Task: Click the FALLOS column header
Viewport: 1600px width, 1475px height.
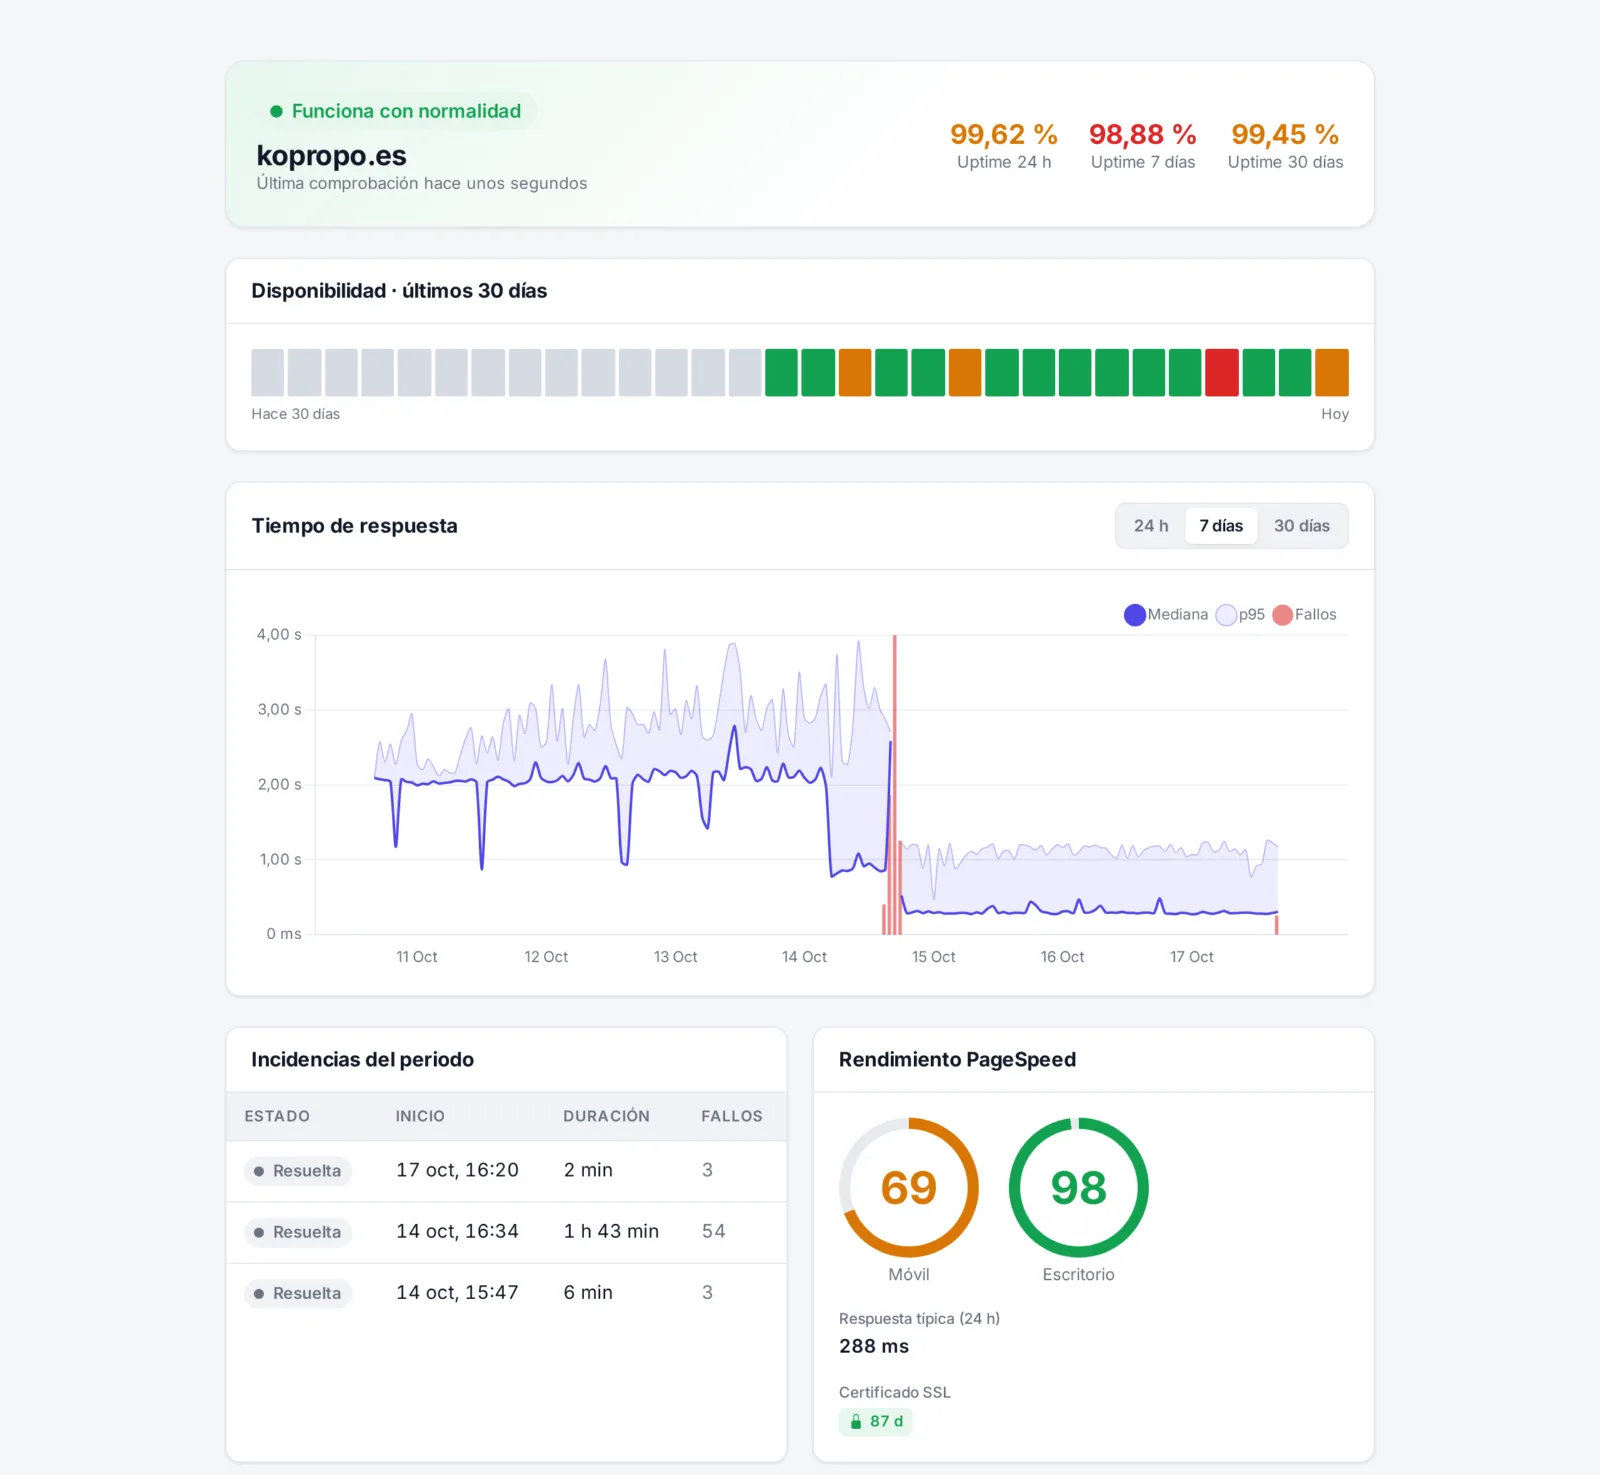Action: [732, 1116]
